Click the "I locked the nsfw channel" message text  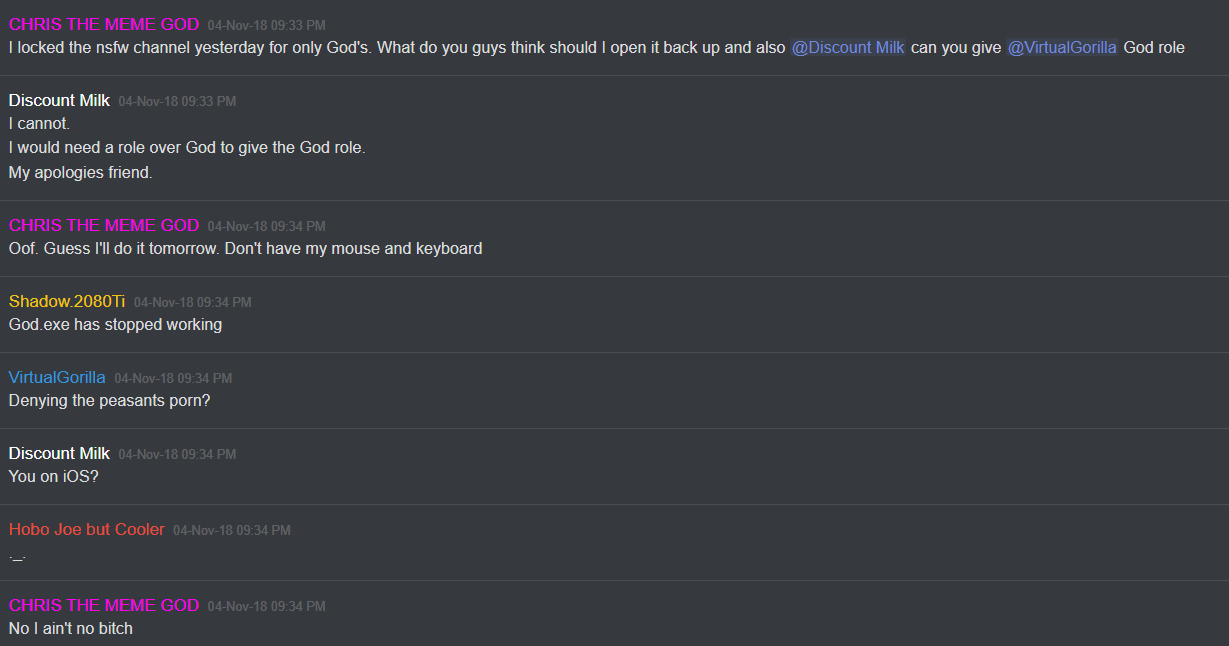397,48
